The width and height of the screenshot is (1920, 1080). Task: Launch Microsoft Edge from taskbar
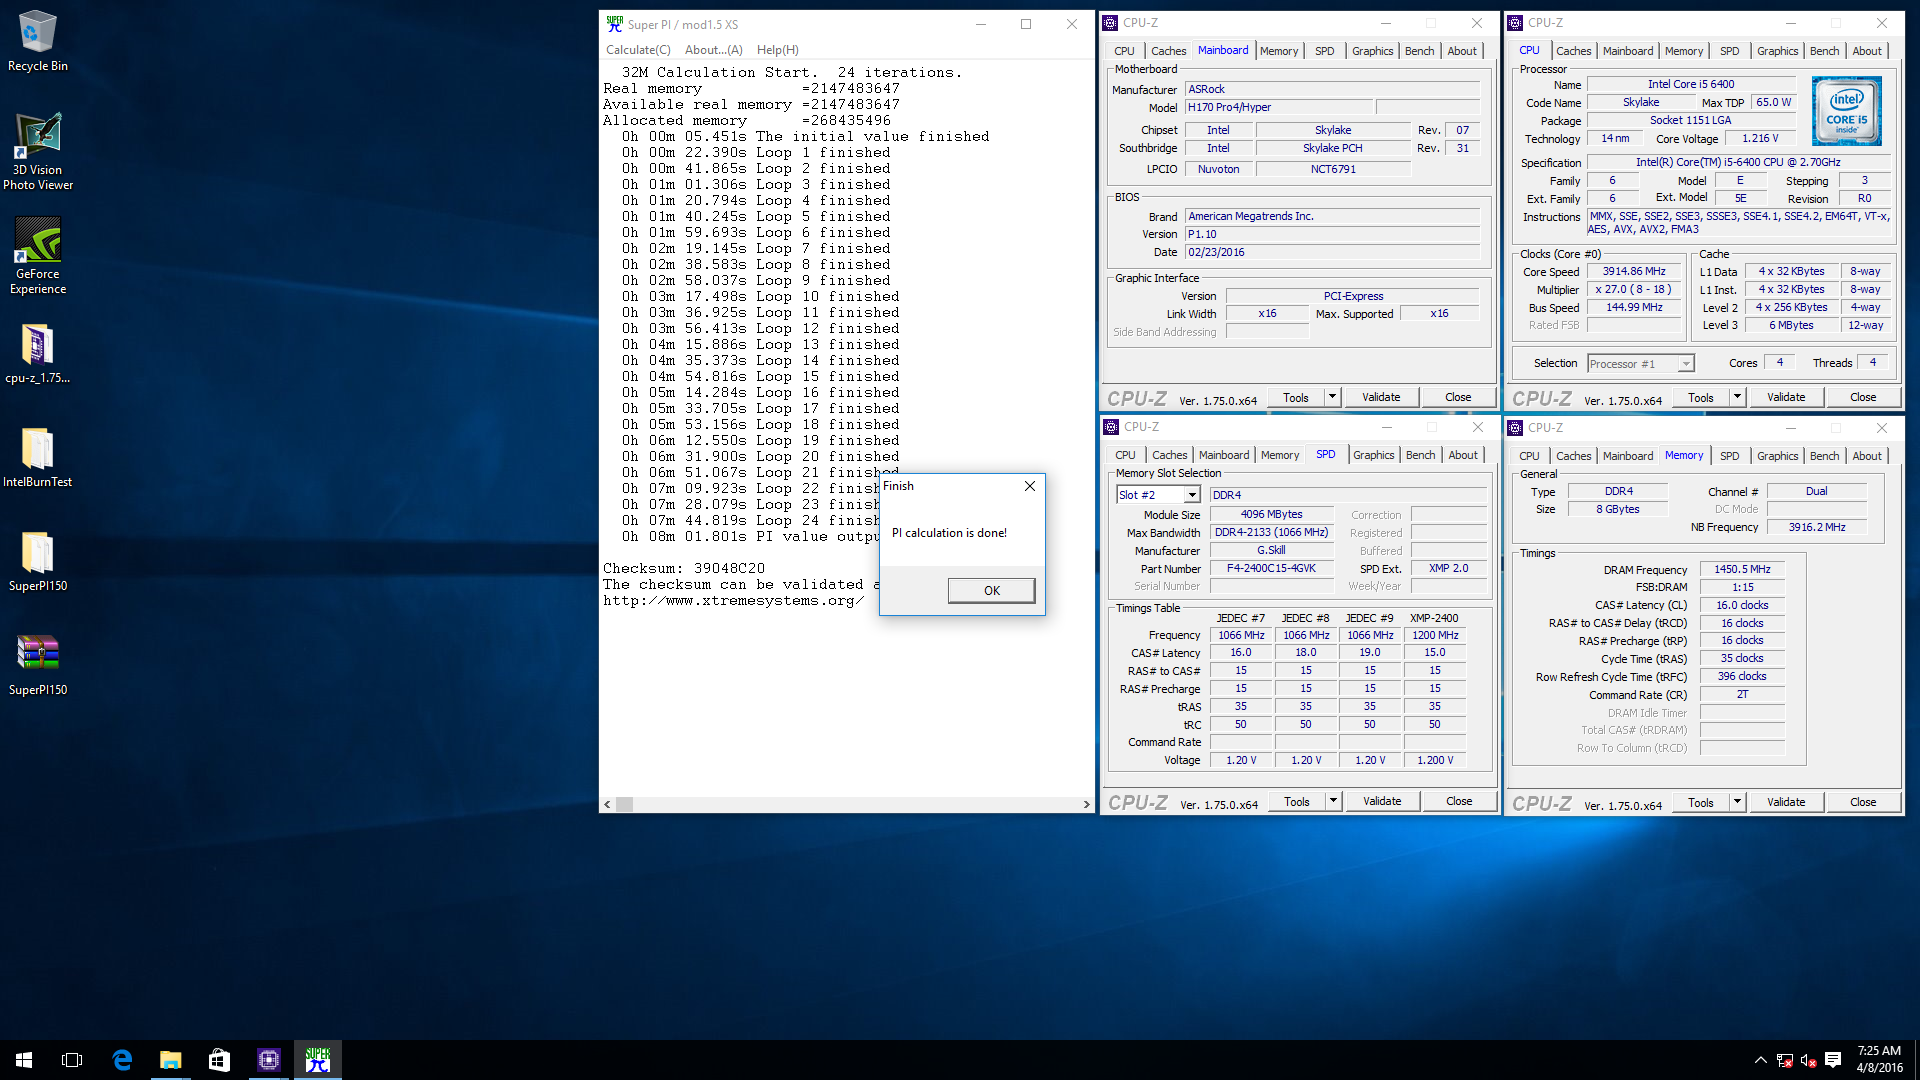(122, 1060)
